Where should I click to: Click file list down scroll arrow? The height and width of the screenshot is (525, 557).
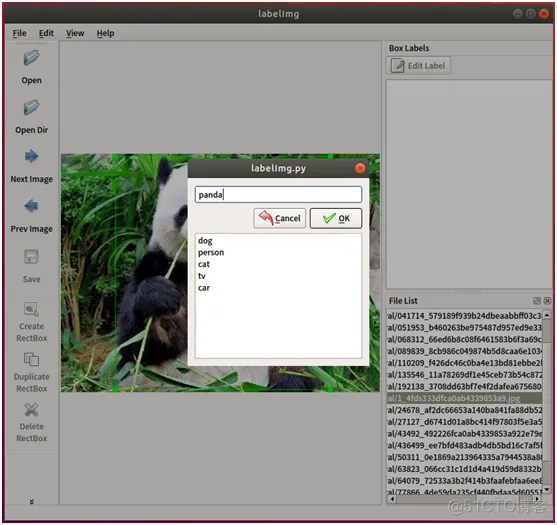(547, 489)
